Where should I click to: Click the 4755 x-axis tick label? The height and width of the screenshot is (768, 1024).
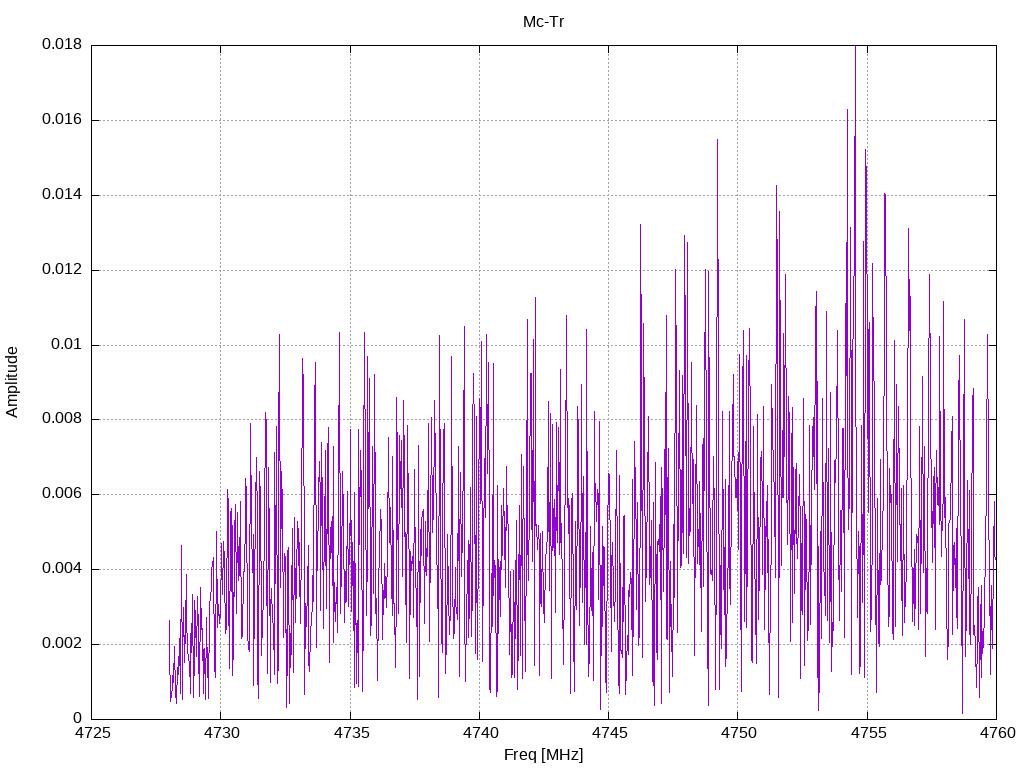(x=868, y=733)
